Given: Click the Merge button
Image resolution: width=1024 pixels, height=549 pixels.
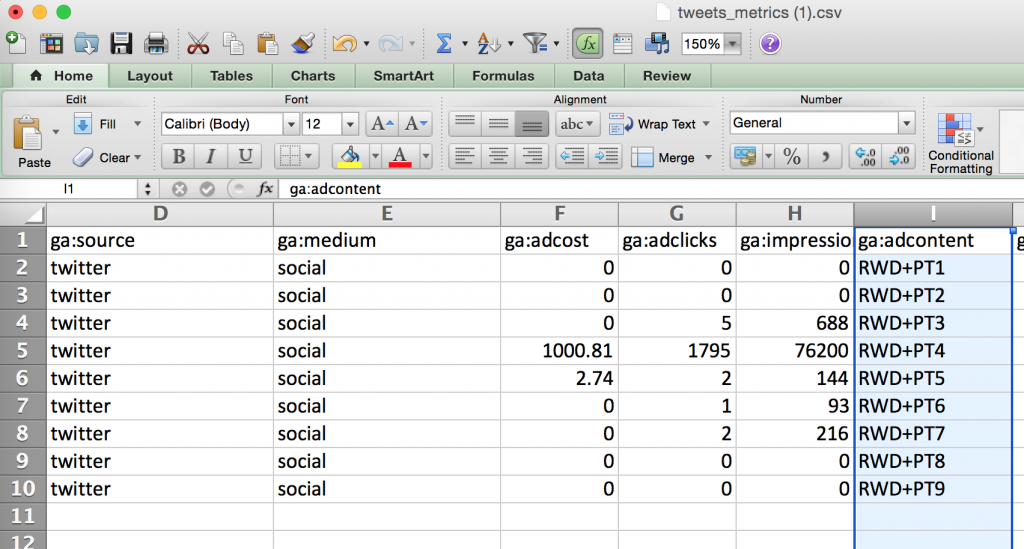Looking at the screenshot, I should [x=664, y=157].
